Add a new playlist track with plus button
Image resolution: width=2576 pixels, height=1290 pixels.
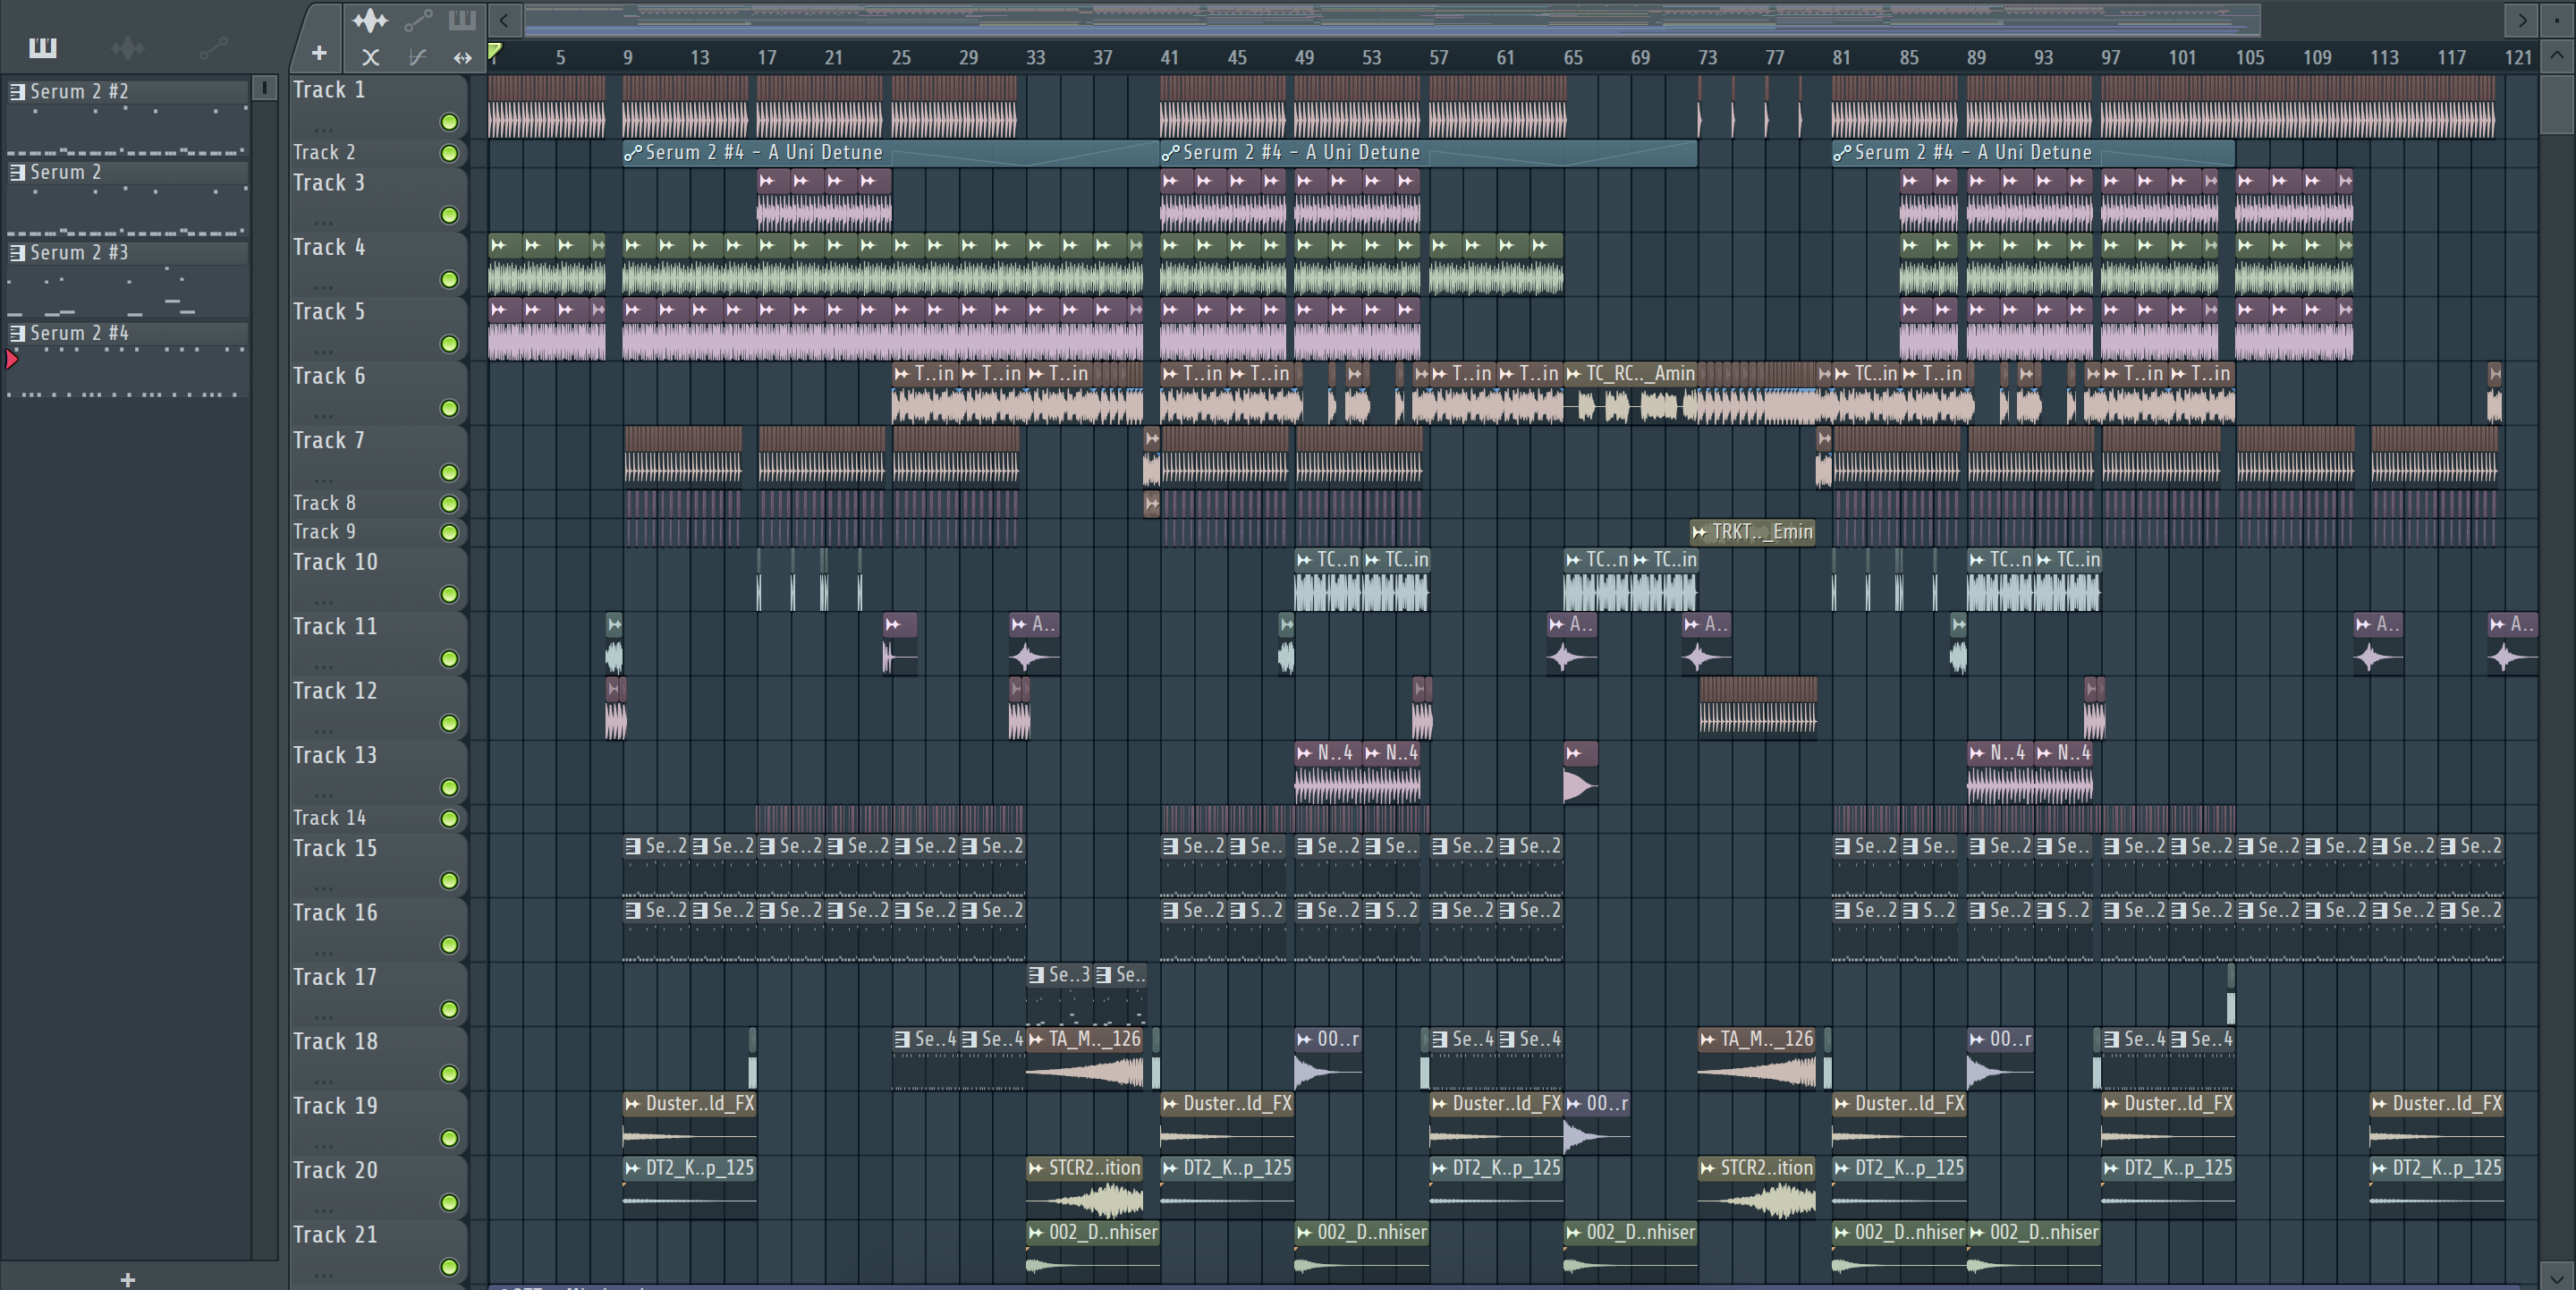pos(318,53)
